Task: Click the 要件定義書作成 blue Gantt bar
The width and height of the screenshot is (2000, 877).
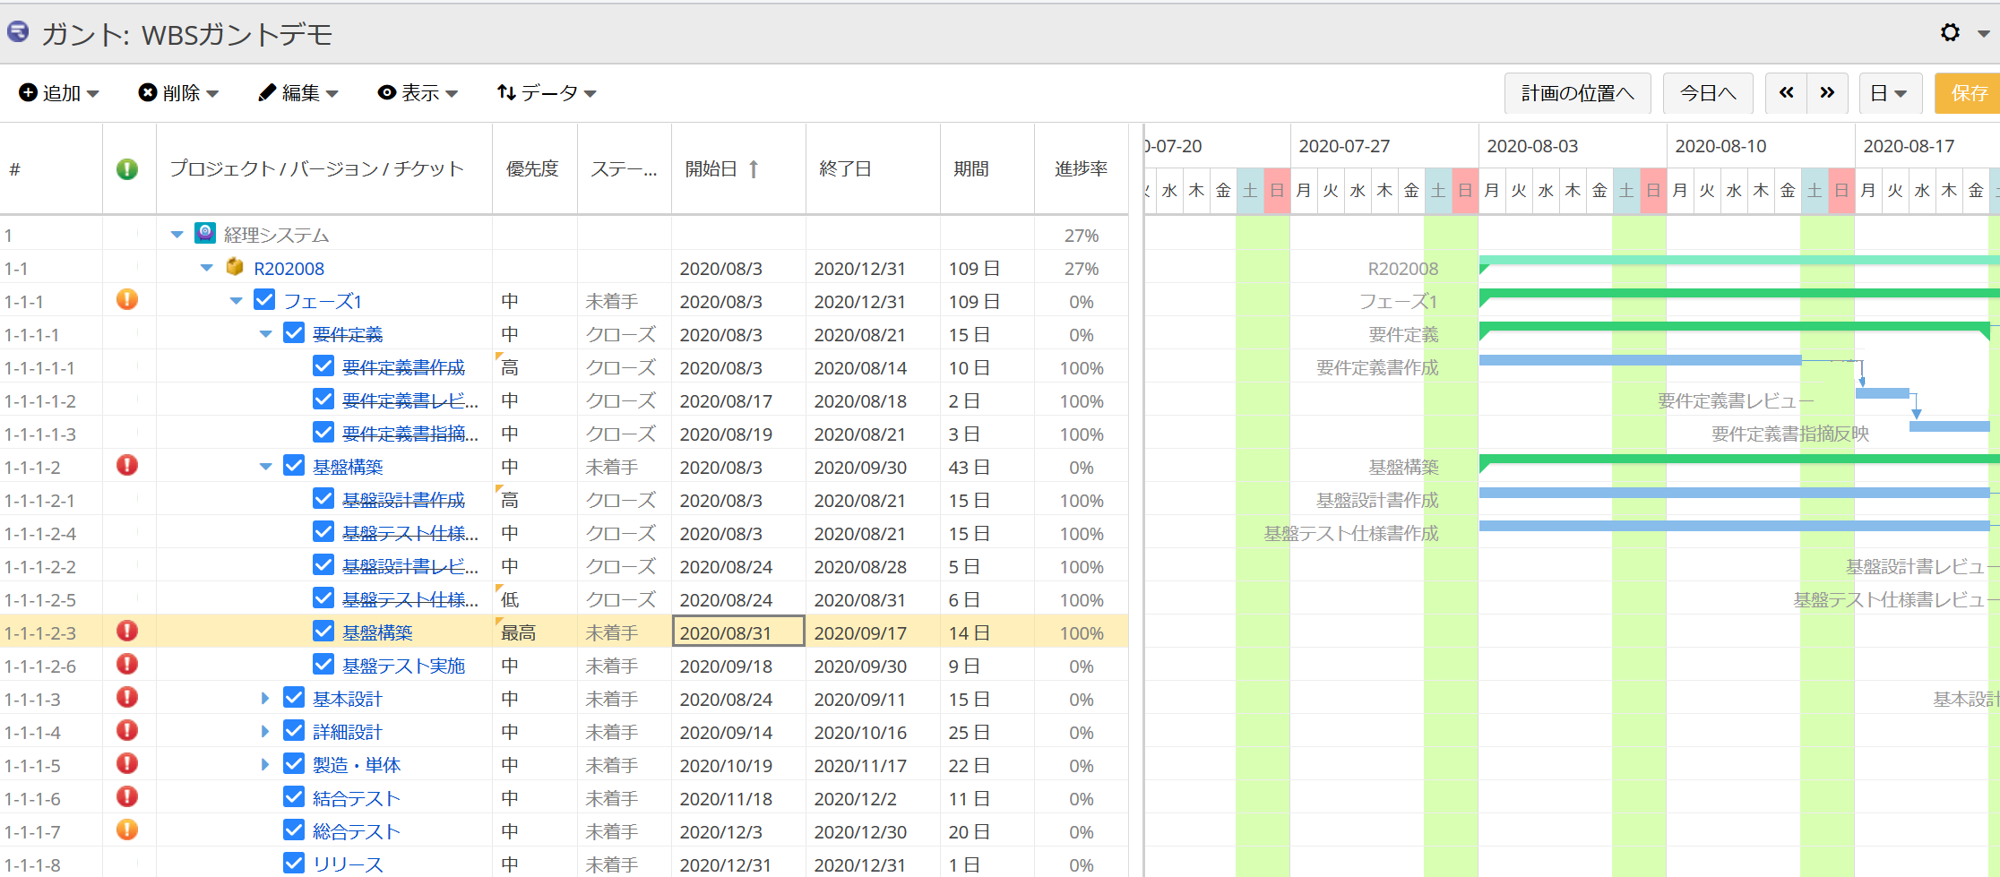Action: point(1638,360)
